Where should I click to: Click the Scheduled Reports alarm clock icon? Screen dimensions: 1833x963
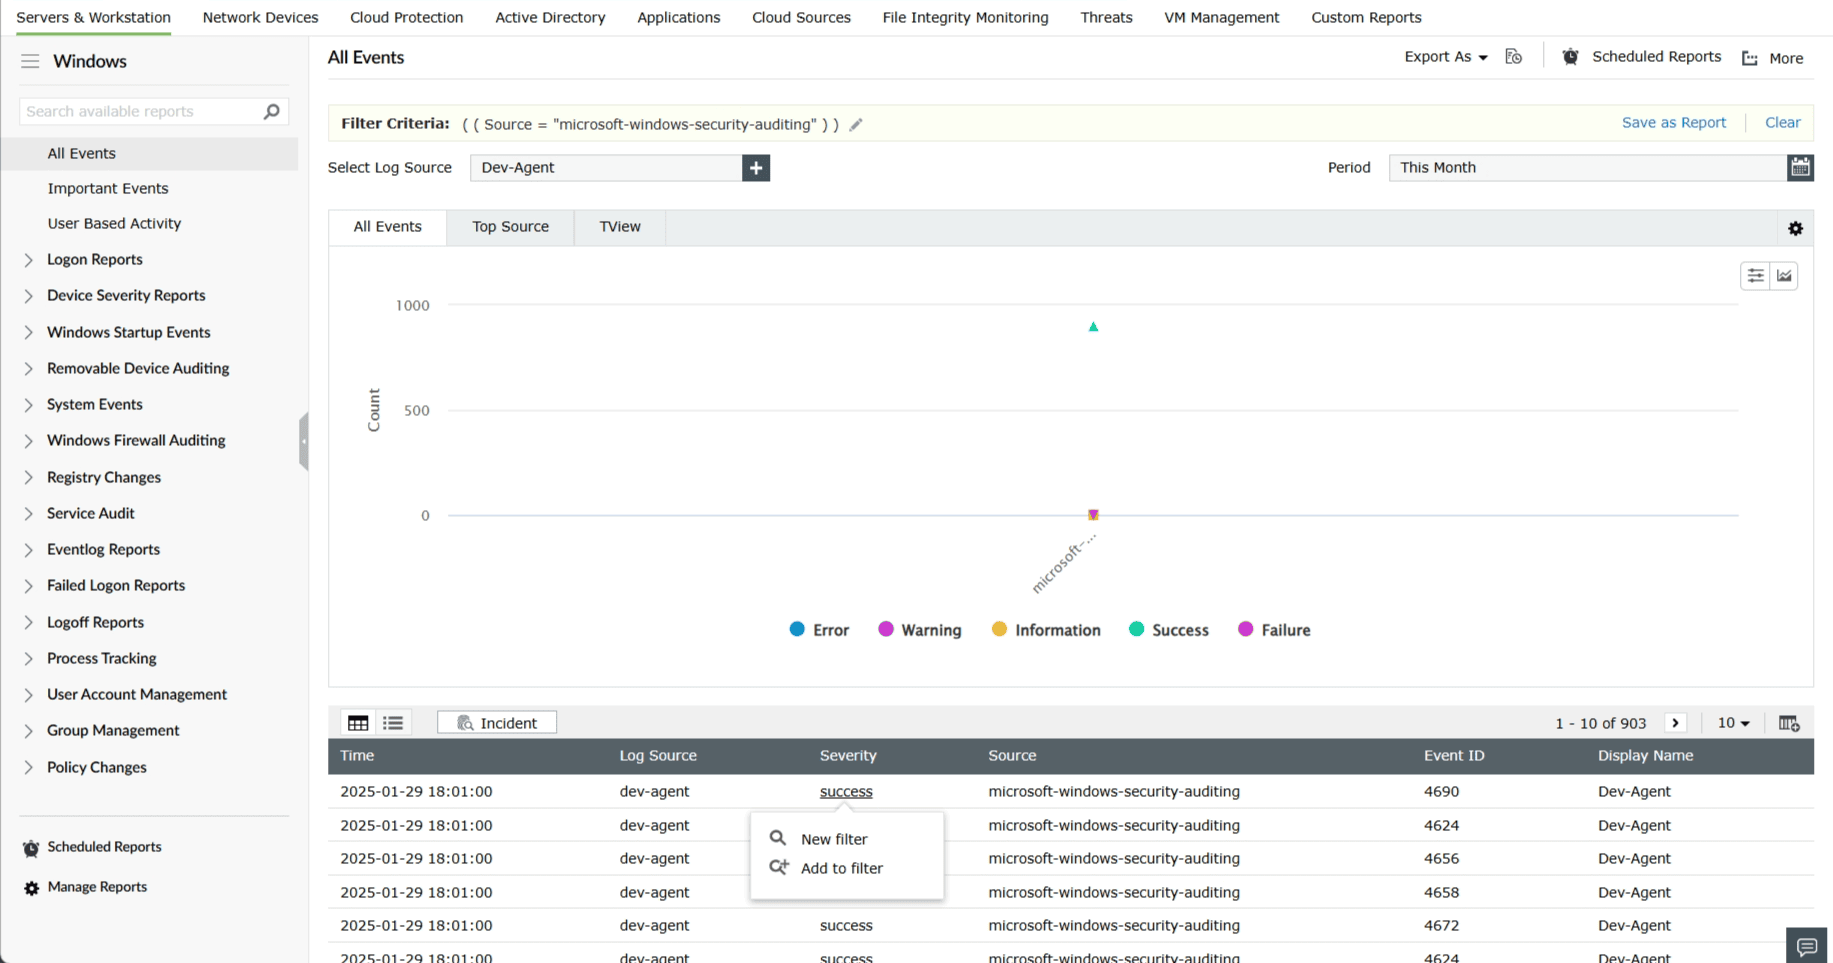[x=1570, y=57]
